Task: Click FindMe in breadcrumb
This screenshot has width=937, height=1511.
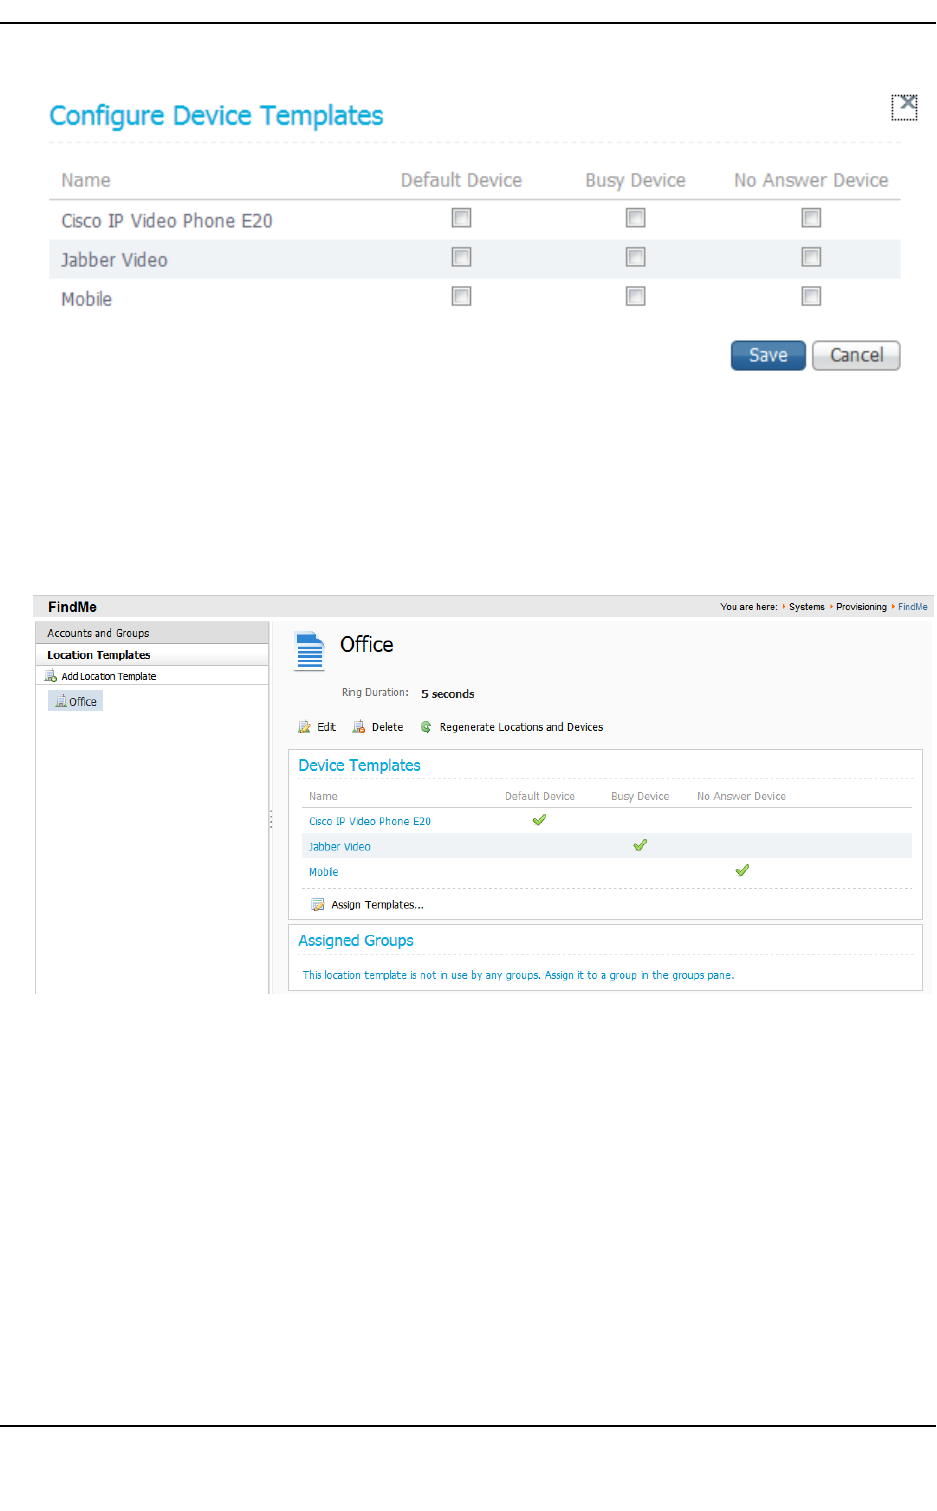Action: pos(913,607)
